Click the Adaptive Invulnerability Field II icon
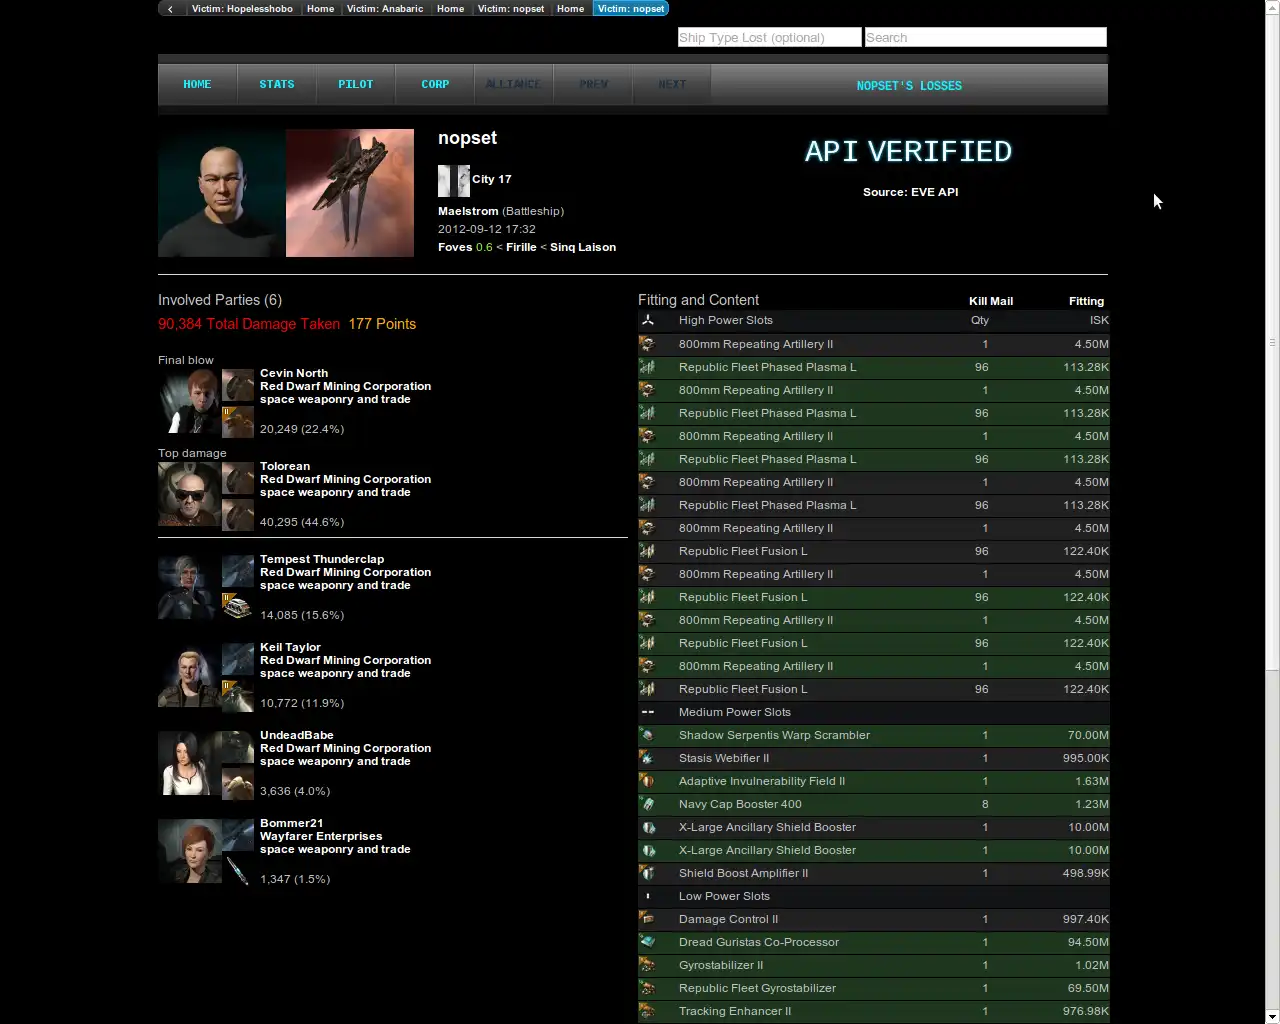 pyautogui.click(x=648, y=782)
